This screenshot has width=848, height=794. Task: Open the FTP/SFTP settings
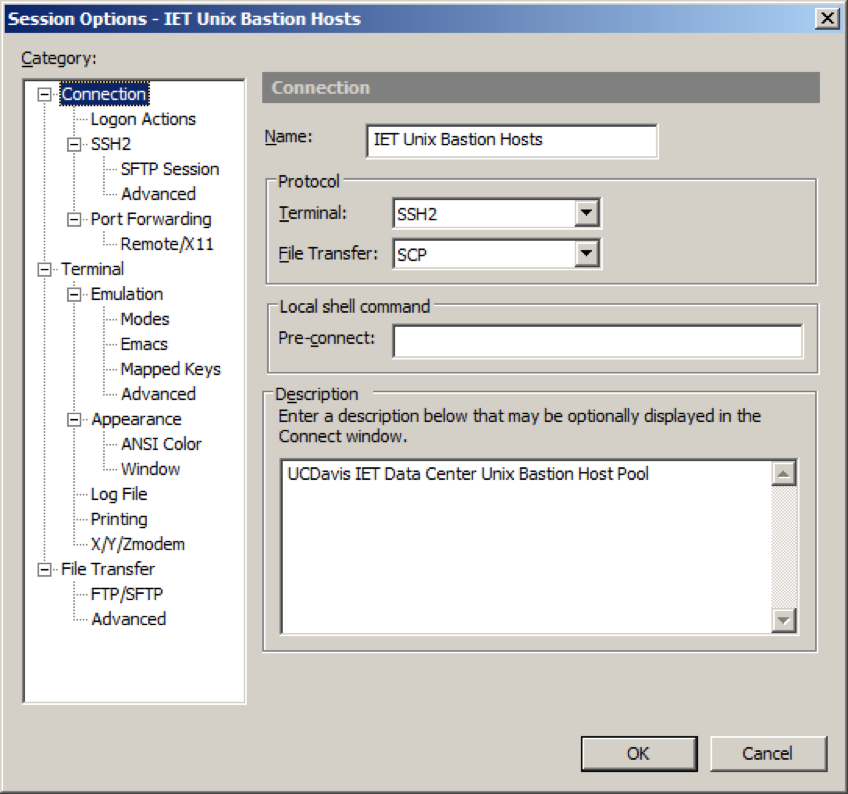pyautogui.click(x=128, y=594)
